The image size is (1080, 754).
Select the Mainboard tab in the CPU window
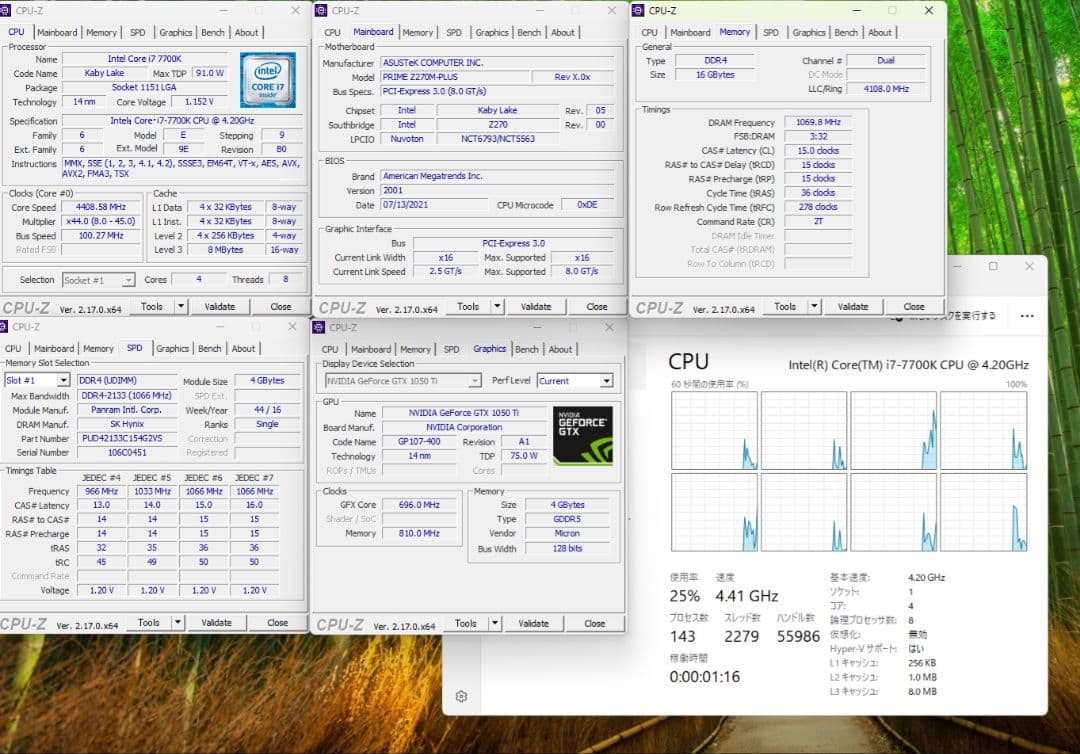57,32
